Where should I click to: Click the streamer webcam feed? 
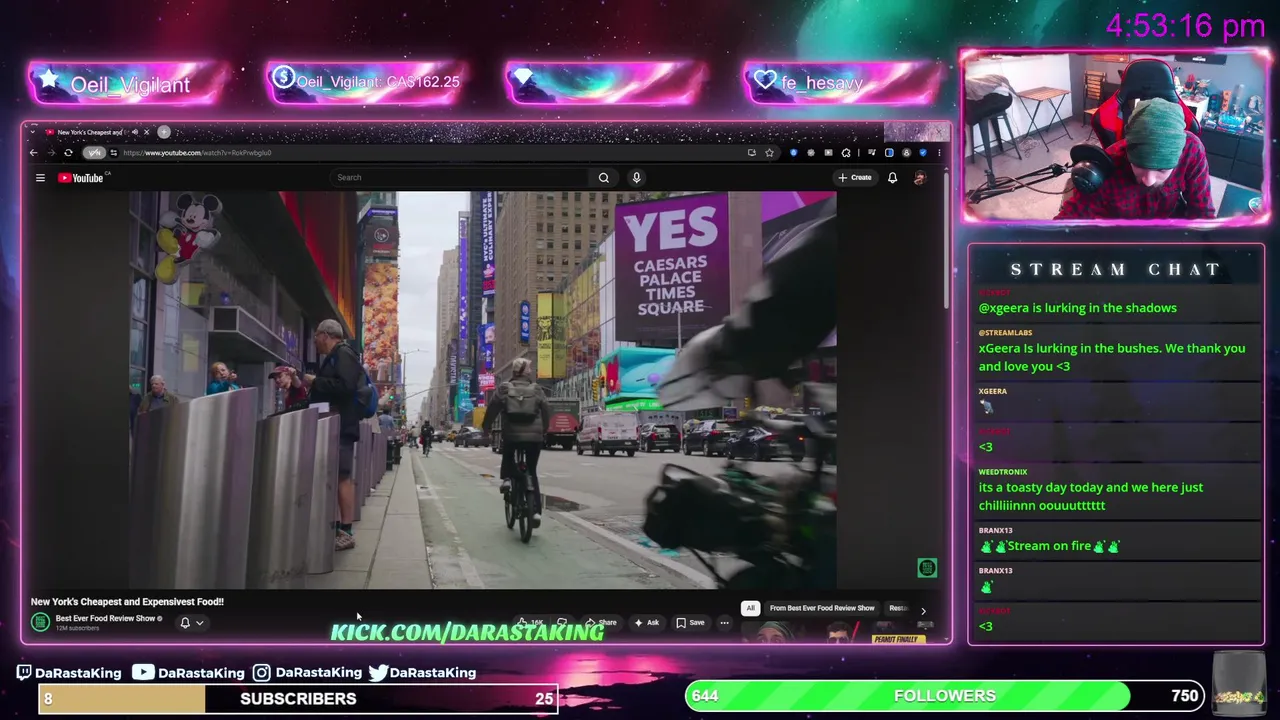[x=1115, y=136]
